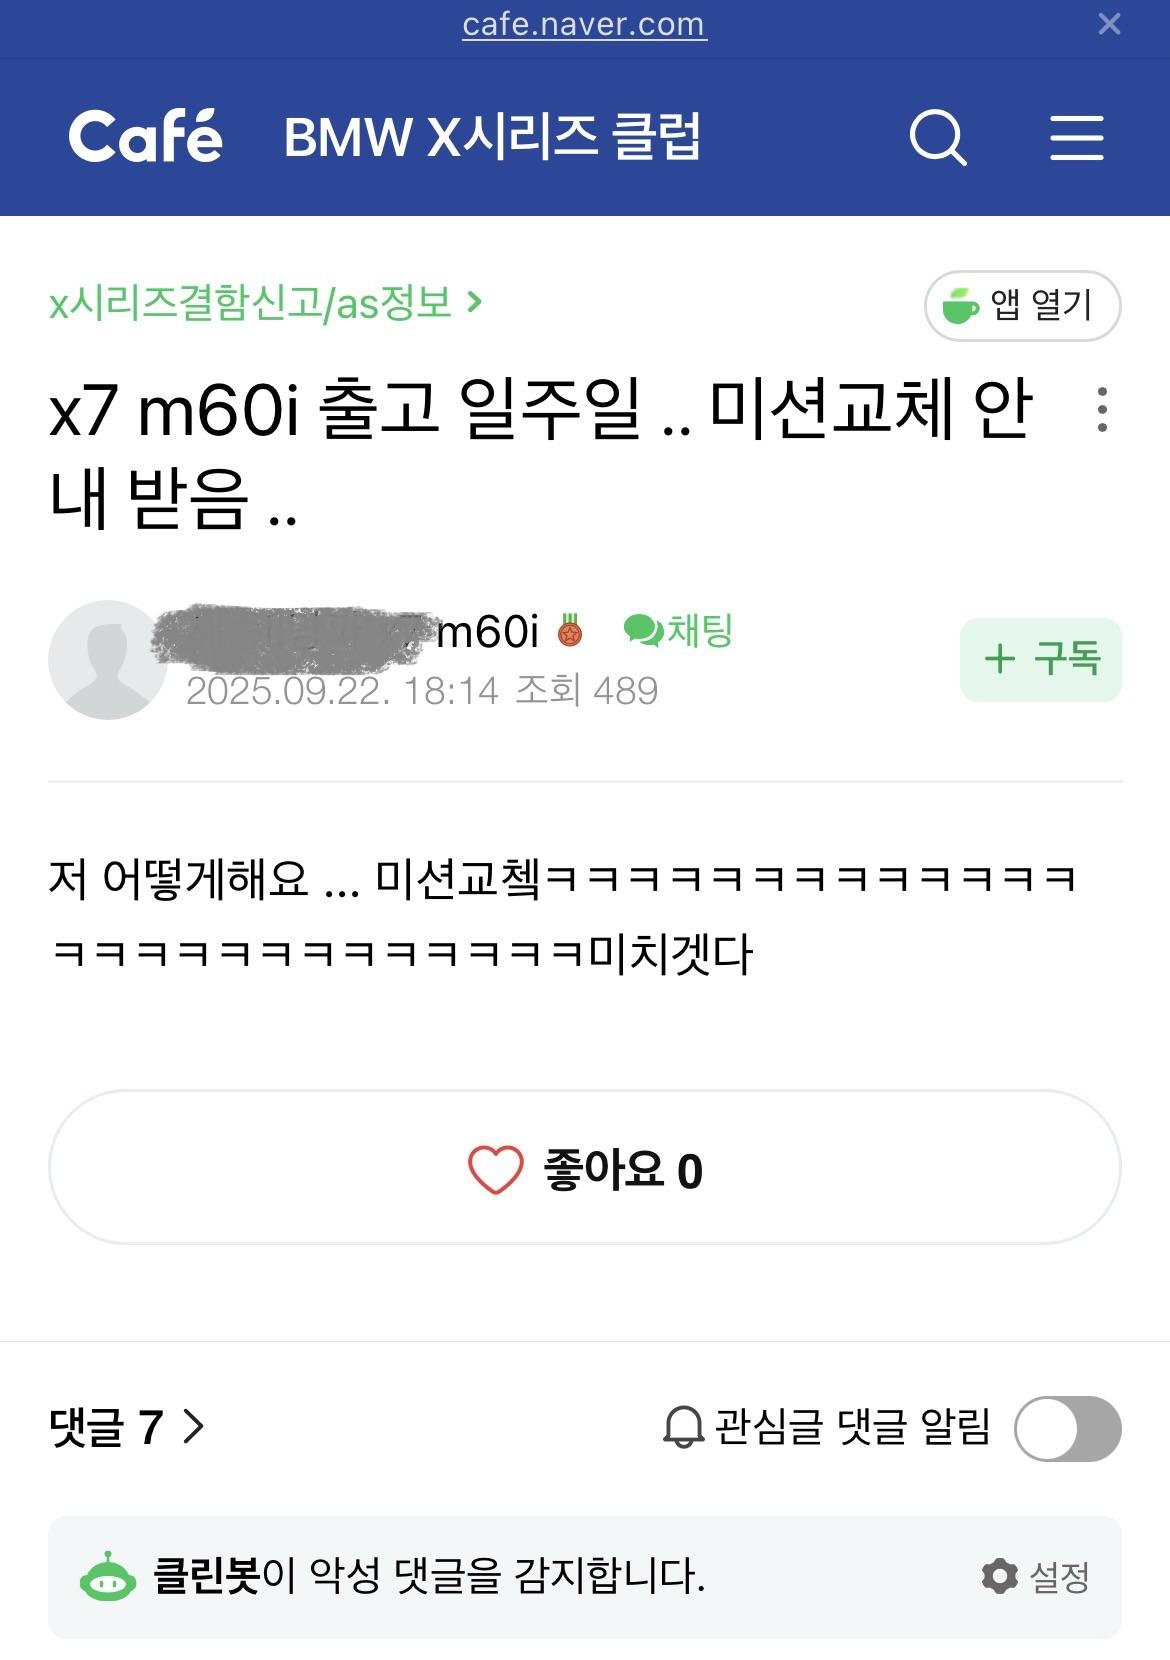The height and width of the screenshot is (1660, 1170).
Task: Open the post's three-dot options menu
Action: pos(1102,410)
